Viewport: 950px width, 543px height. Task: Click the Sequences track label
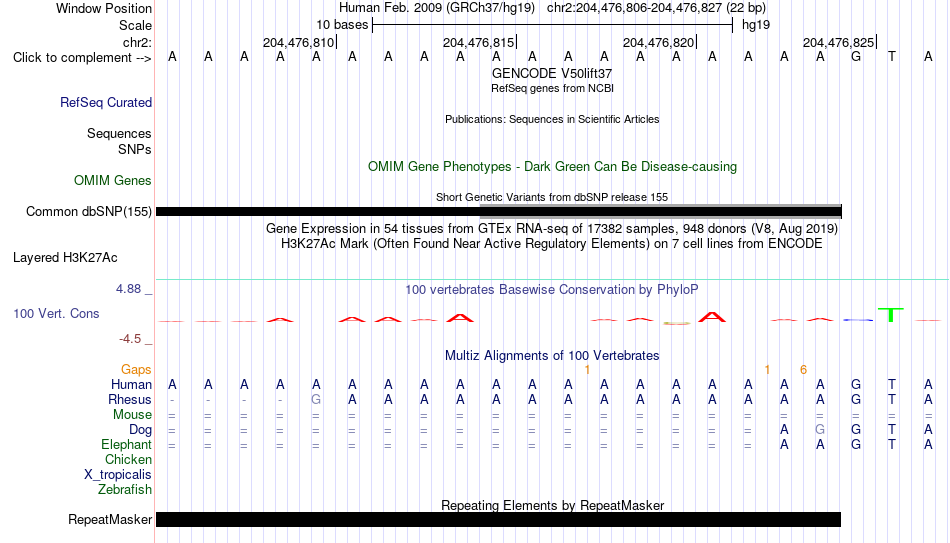click(x=119, y=133)
